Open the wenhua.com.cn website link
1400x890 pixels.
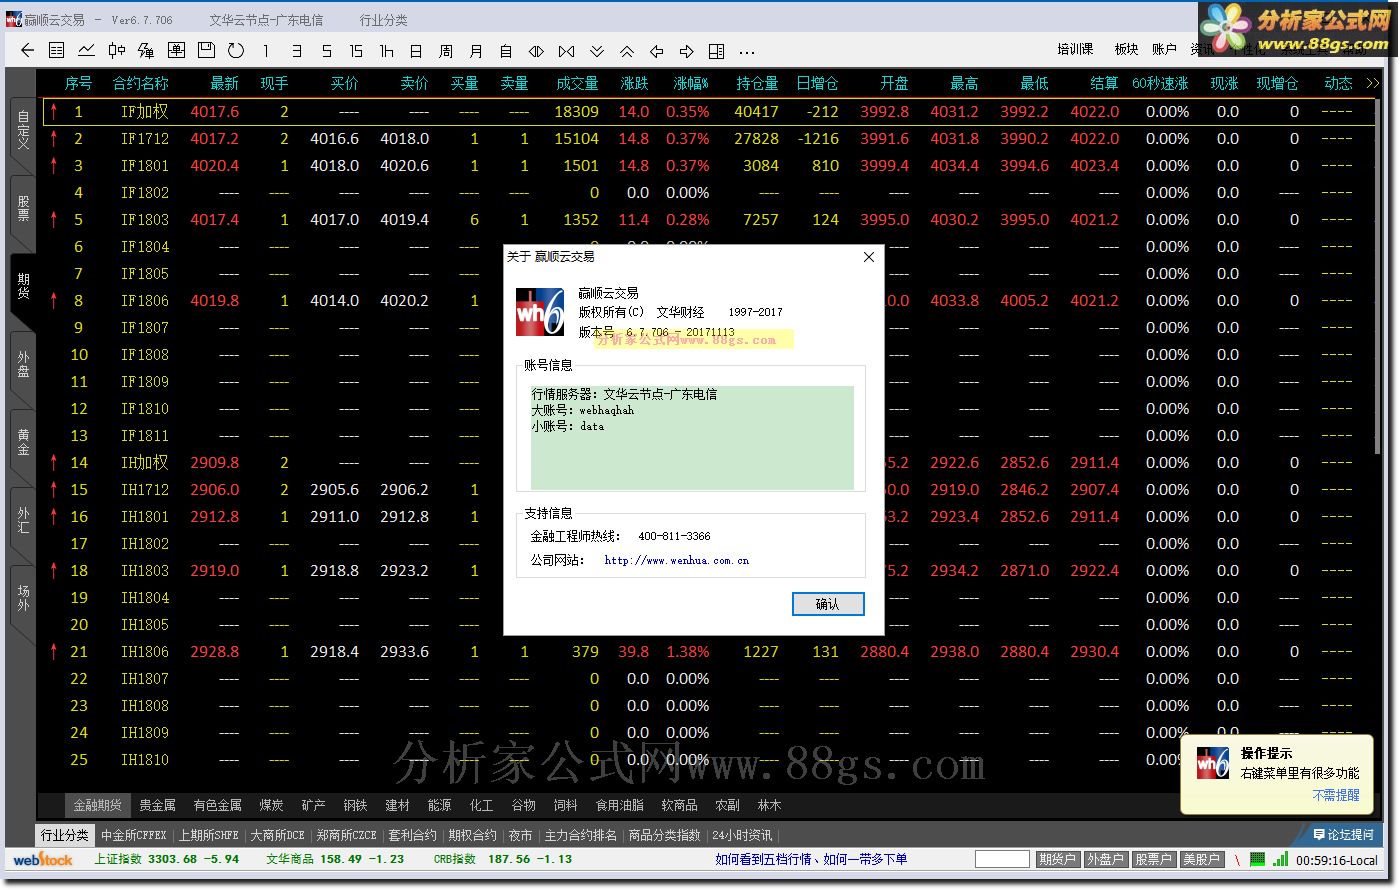(677, 561)
